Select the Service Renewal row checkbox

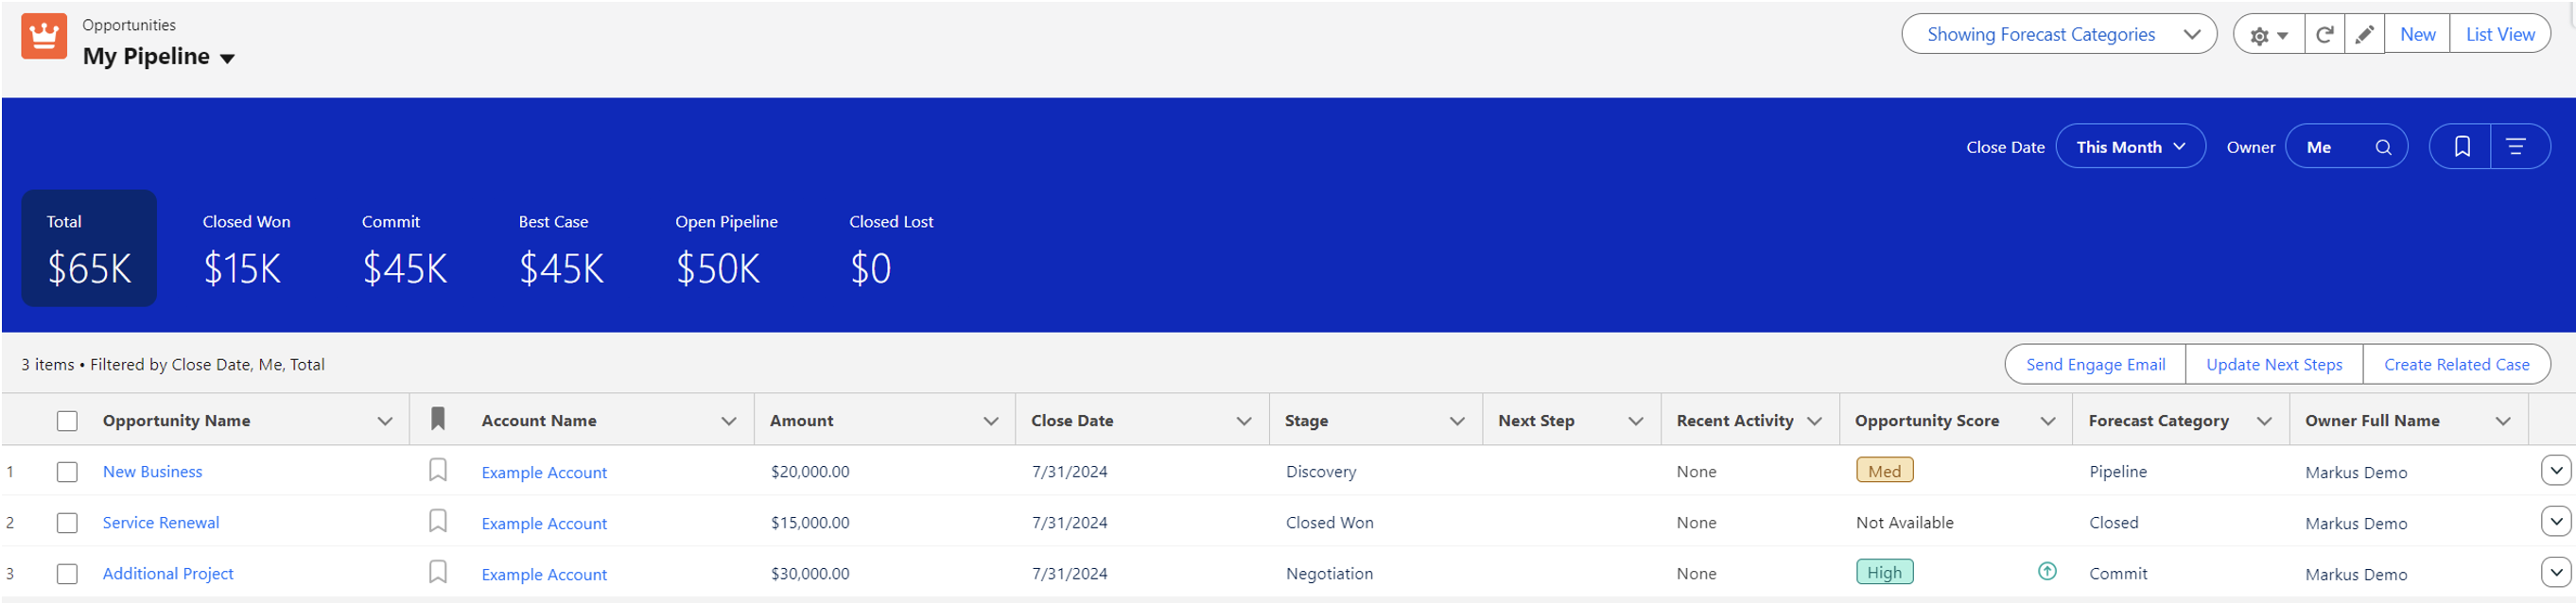(x=67, y=523)
